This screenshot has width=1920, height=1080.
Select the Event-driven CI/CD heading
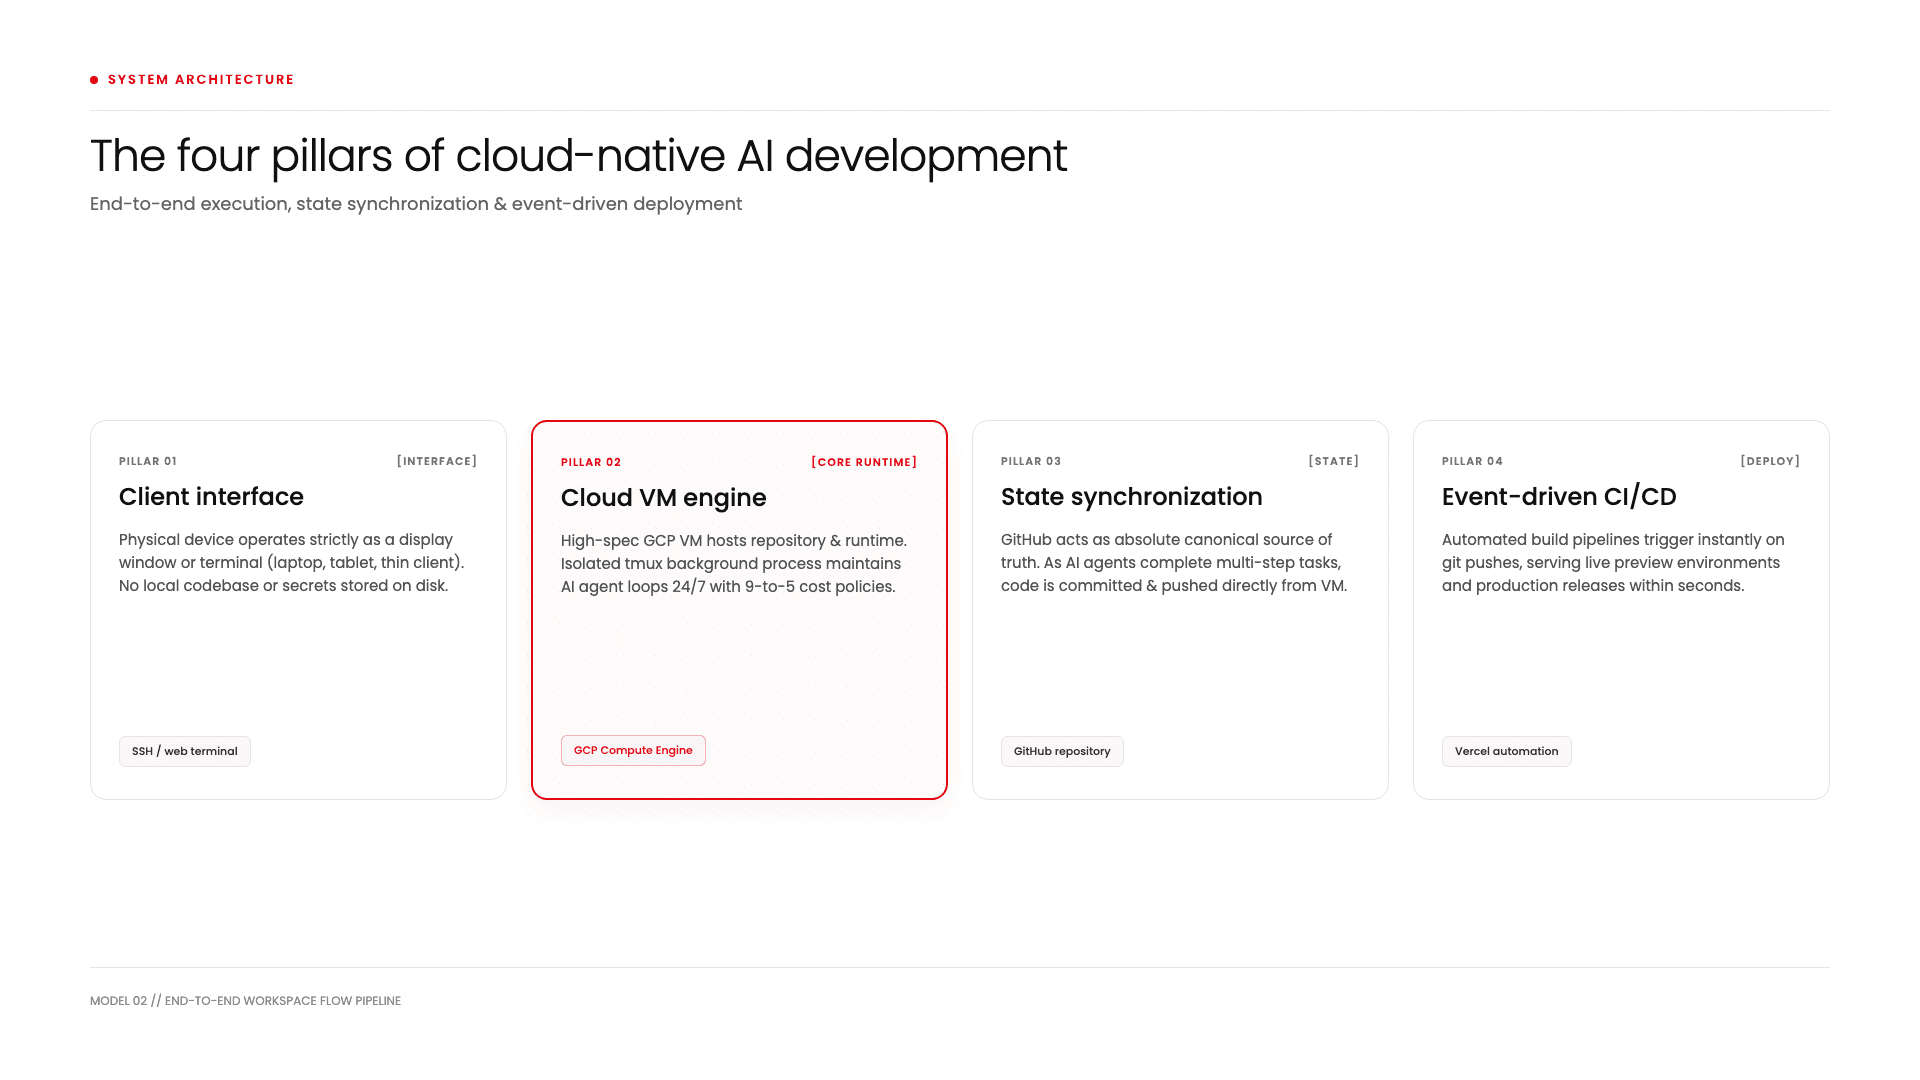(x=1559, y=497)
